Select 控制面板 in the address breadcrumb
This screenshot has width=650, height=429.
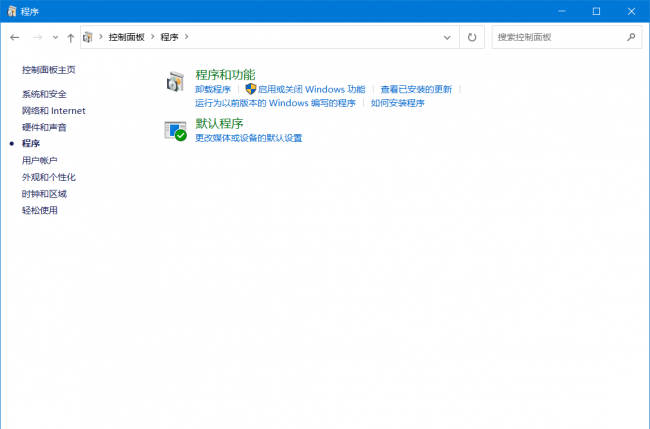(x=126, y=37)
